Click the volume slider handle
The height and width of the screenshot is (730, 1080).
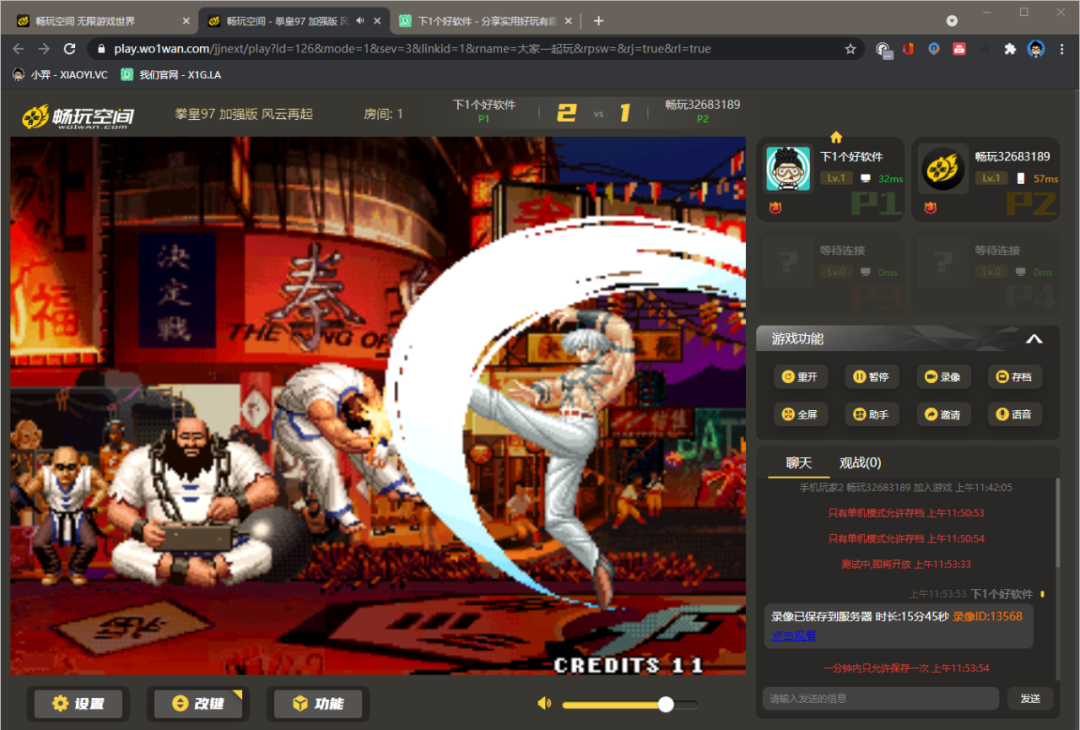pyautogui.click(x=666, y=704)
